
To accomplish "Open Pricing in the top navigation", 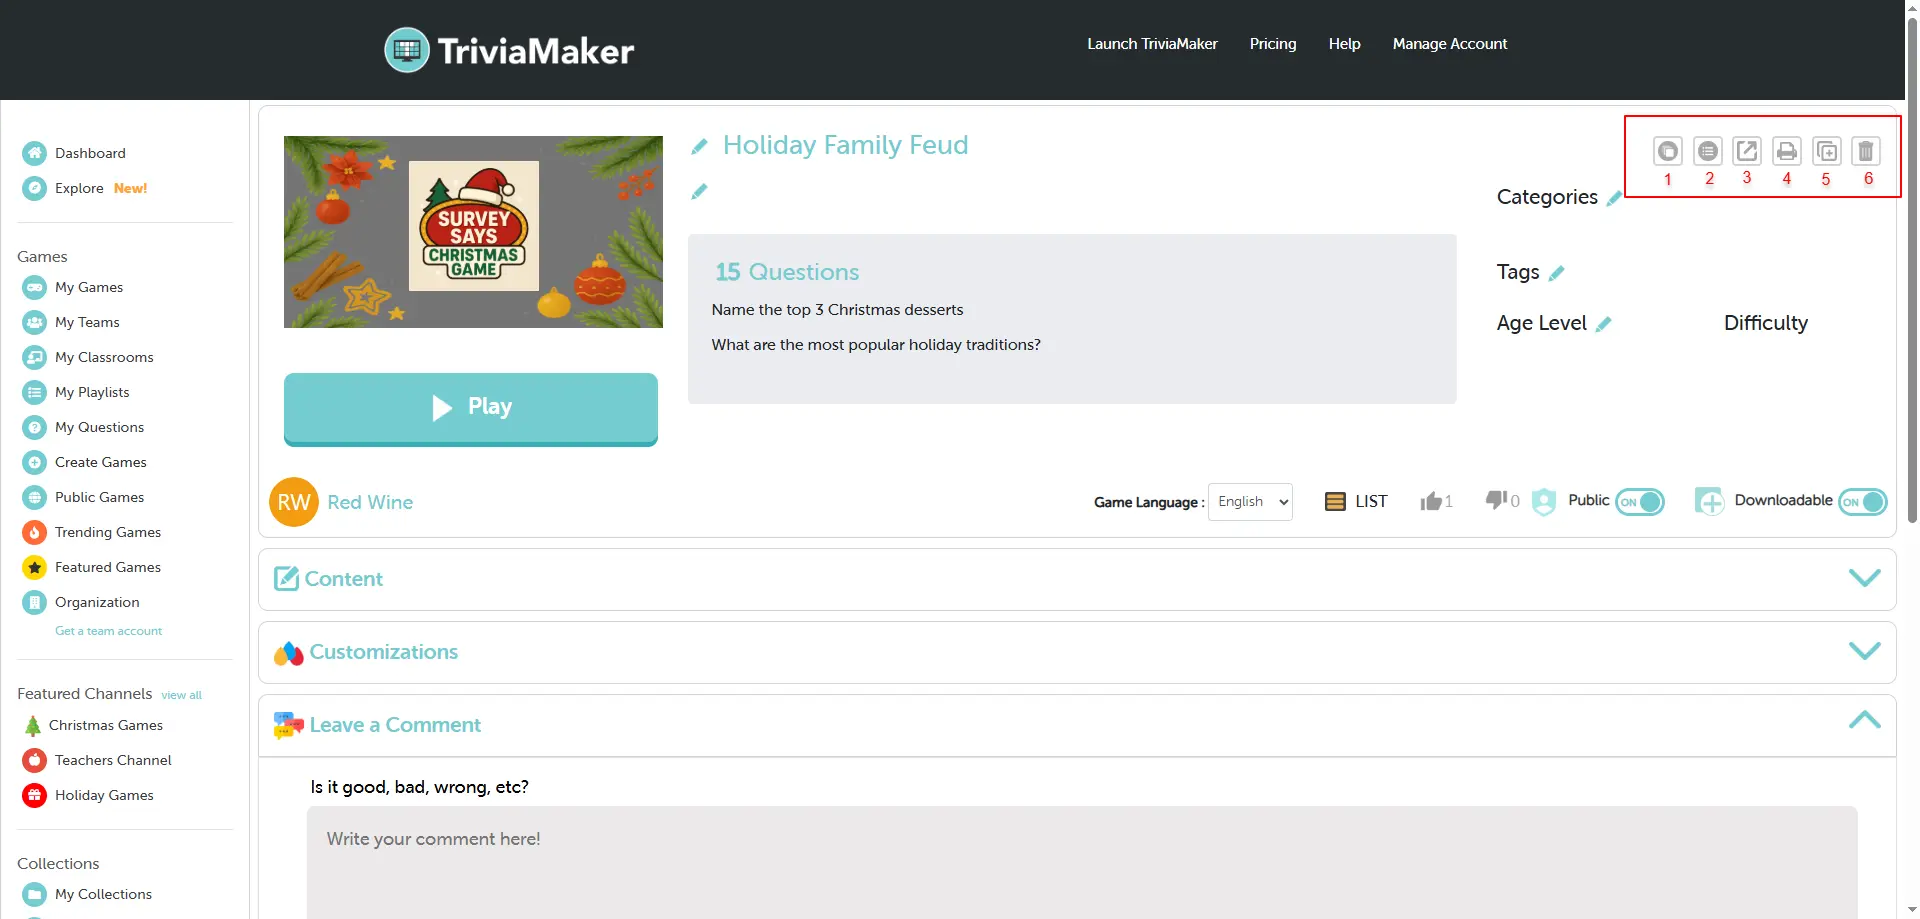I will pos(1272,44).
